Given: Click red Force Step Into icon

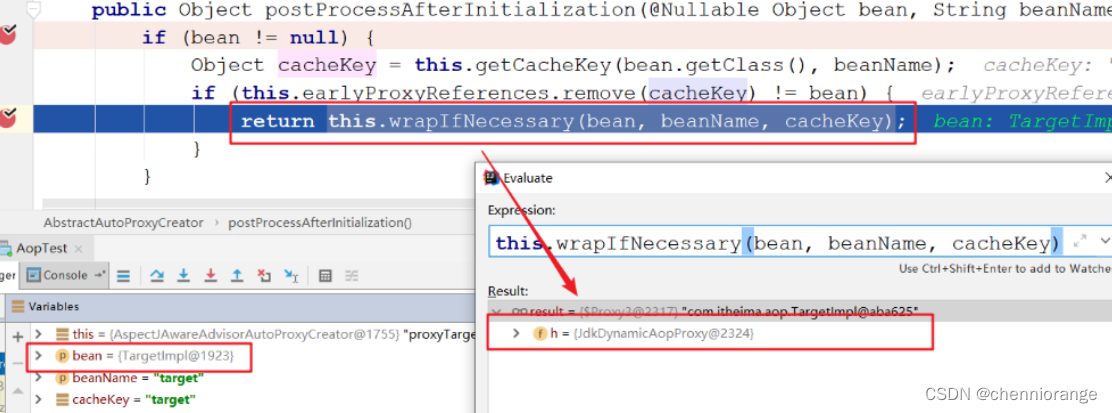Looking at the screenshot, I should click(x=211, y=276).
